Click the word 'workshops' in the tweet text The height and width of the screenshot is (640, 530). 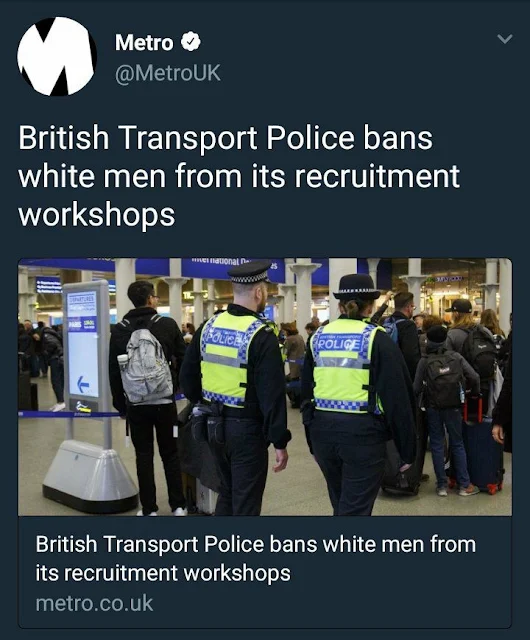[x=97, y=215]
